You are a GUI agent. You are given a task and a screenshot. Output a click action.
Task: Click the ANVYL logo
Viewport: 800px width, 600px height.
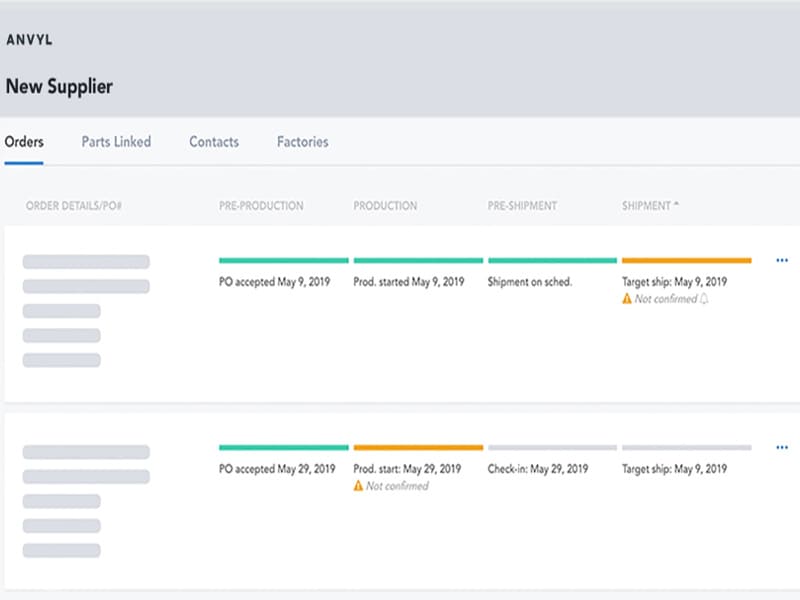[x=29, y=40]
